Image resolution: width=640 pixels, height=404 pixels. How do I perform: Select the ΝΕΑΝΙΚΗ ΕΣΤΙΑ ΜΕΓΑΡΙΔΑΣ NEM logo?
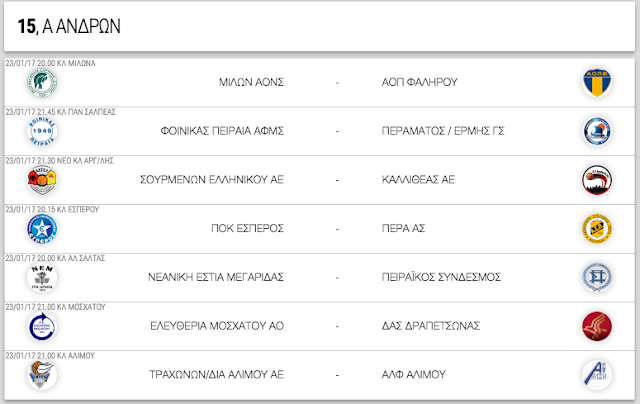[42, 277]
